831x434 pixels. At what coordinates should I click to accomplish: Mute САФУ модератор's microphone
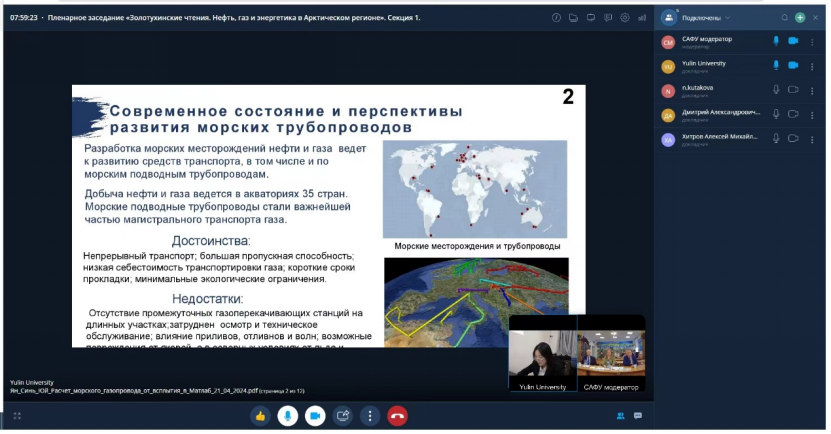(x=776, y=40)
